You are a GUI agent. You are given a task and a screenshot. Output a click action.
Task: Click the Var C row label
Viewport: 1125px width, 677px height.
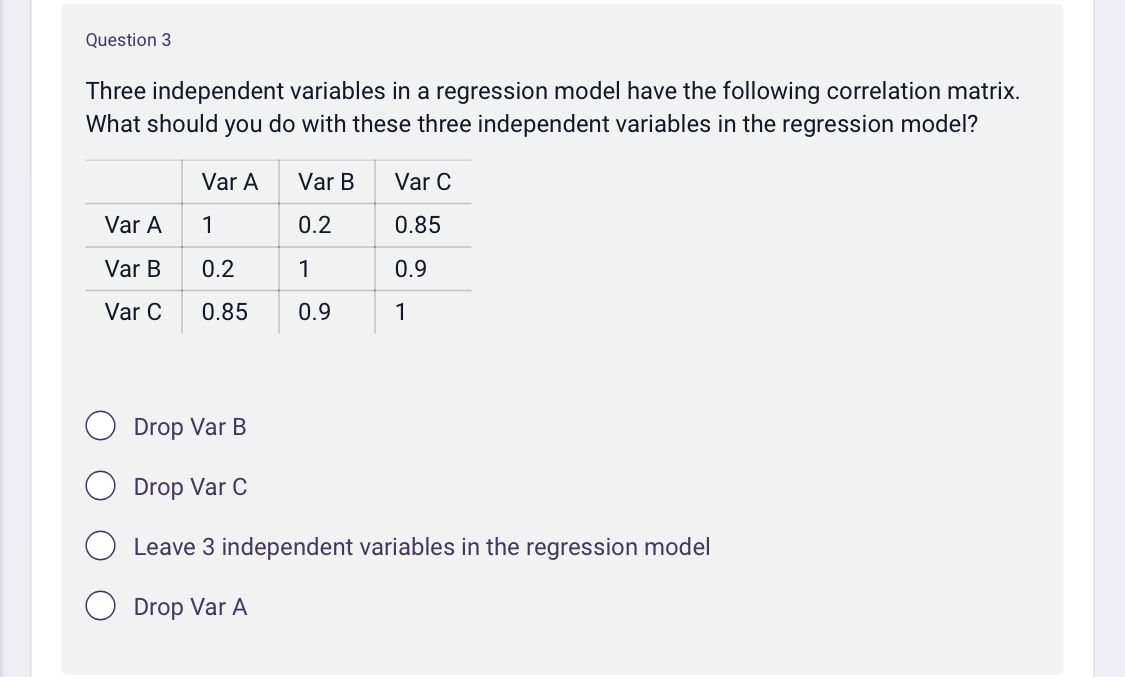132,312
